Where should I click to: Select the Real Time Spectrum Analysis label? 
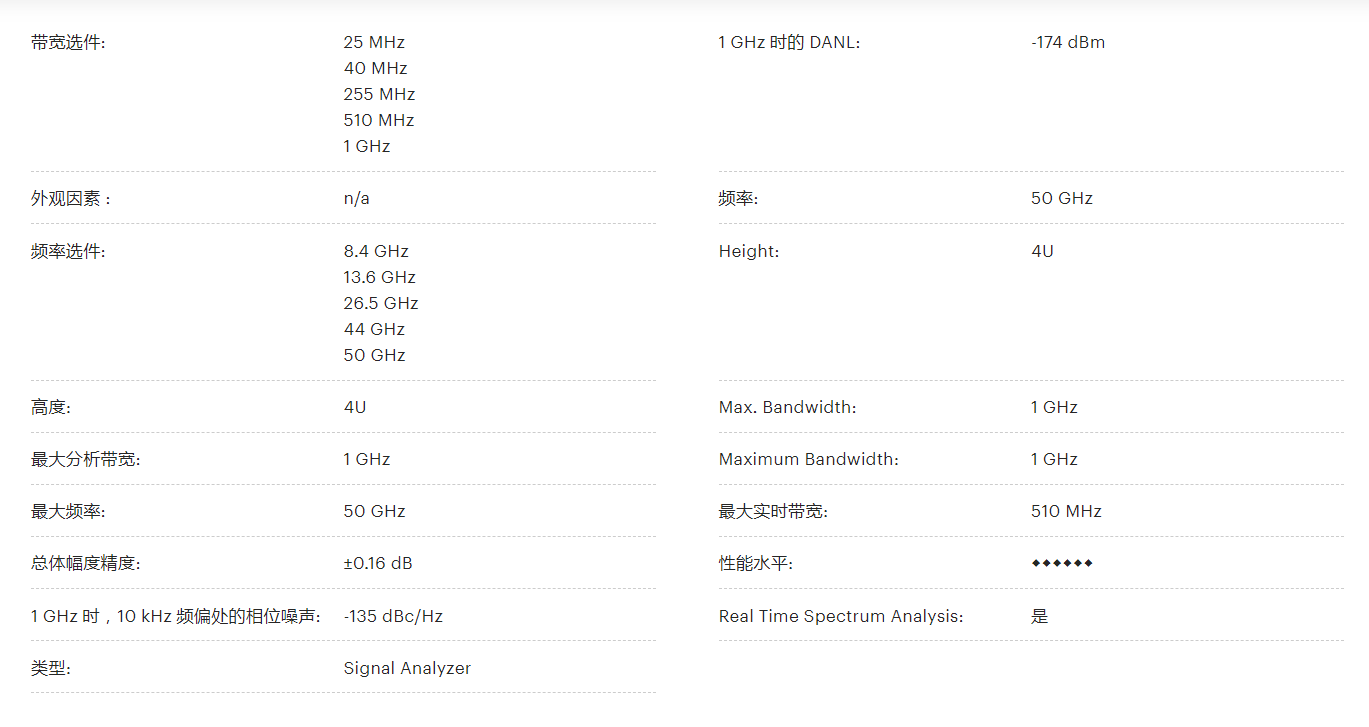point(841,616)
